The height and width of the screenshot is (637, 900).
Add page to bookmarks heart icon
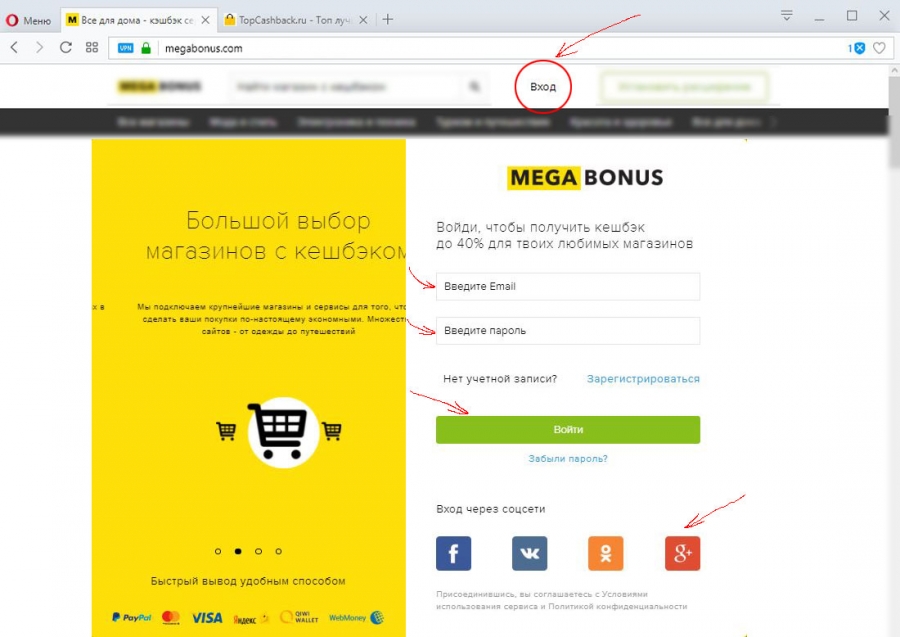879,48
